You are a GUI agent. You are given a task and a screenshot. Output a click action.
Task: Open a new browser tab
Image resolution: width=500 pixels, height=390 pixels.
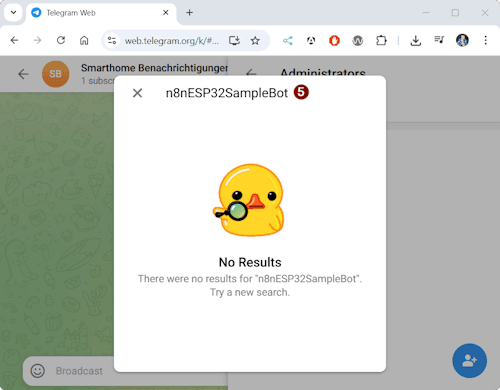coord(190,13)
